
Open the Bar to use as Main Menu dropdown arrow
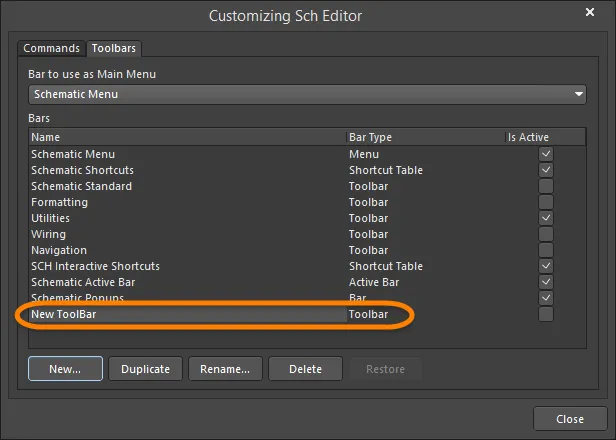(578, 94)
